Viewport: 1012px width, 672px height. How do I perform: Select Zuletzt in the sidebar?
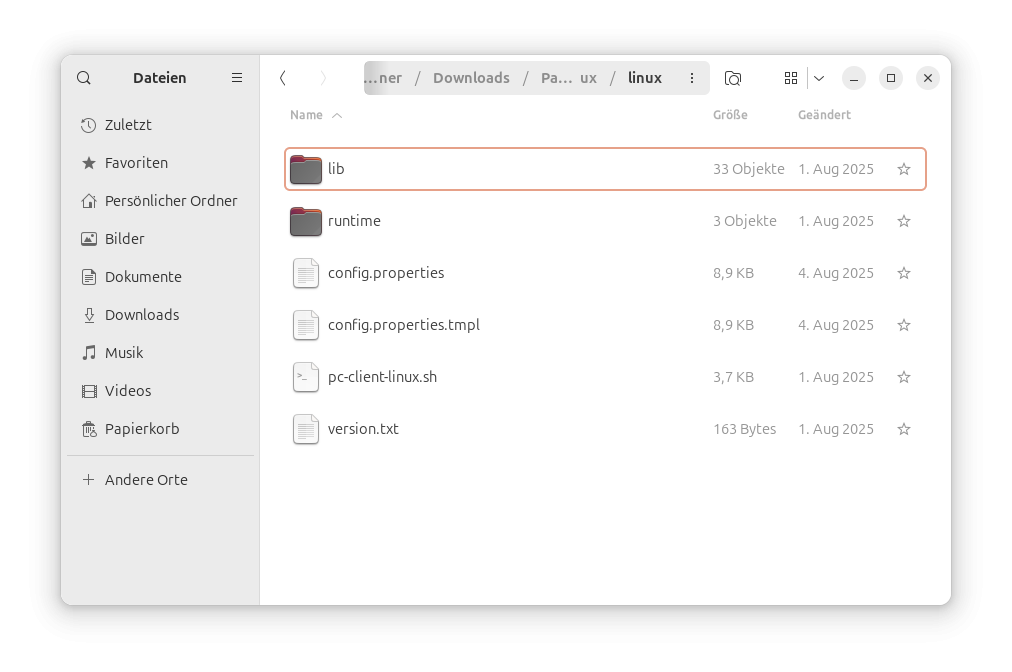tap(160, 125)
